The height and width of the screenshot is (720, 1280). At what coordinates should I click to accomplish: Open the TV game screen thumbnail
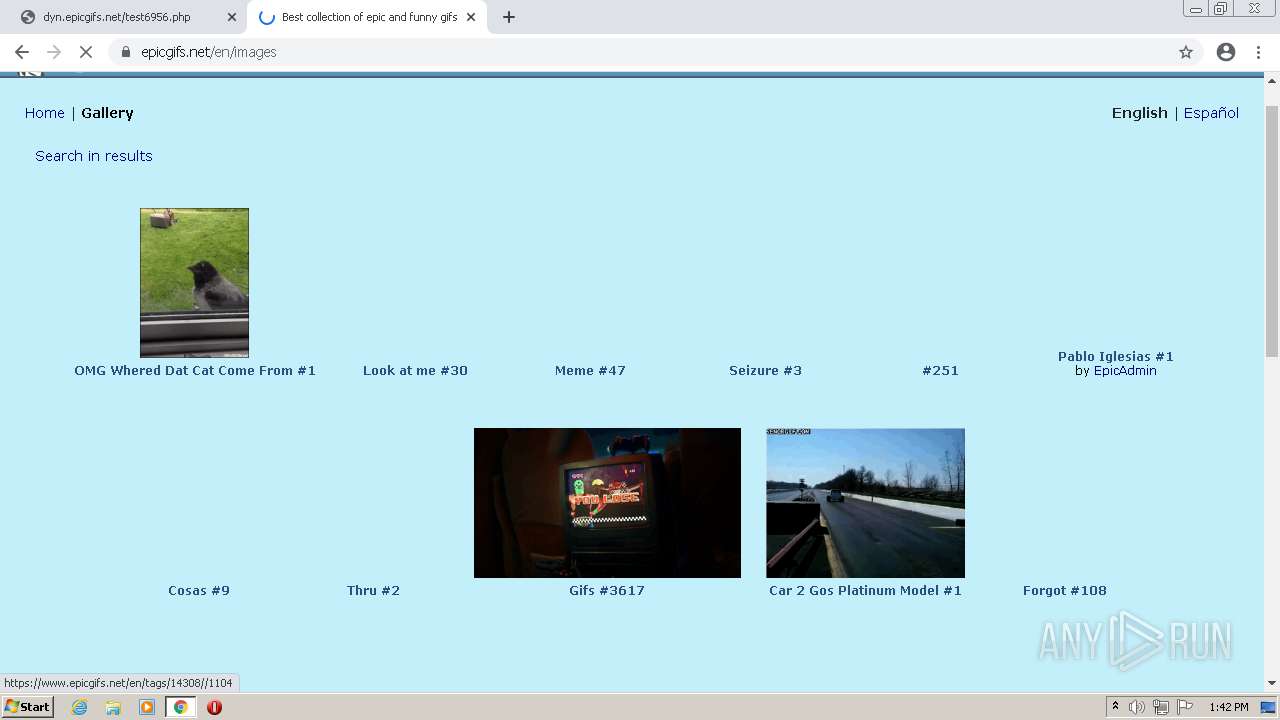click(607, 503)
